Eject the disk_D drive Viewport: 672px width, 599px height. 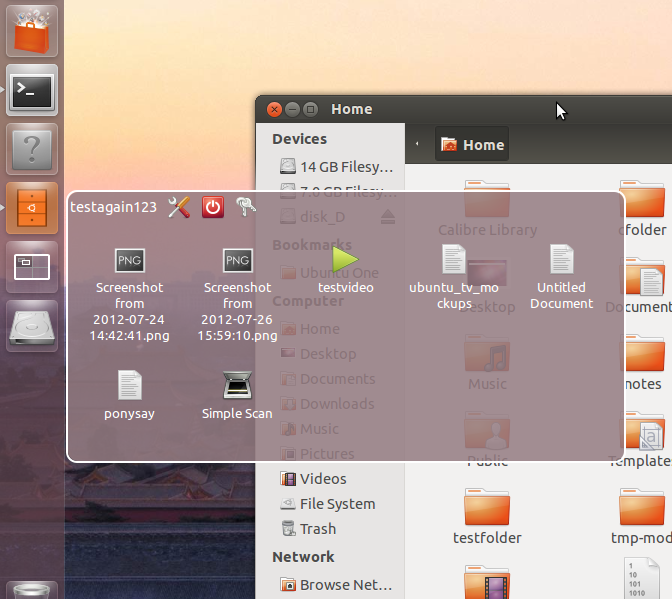pyautogui.click(x=387, y=217)
